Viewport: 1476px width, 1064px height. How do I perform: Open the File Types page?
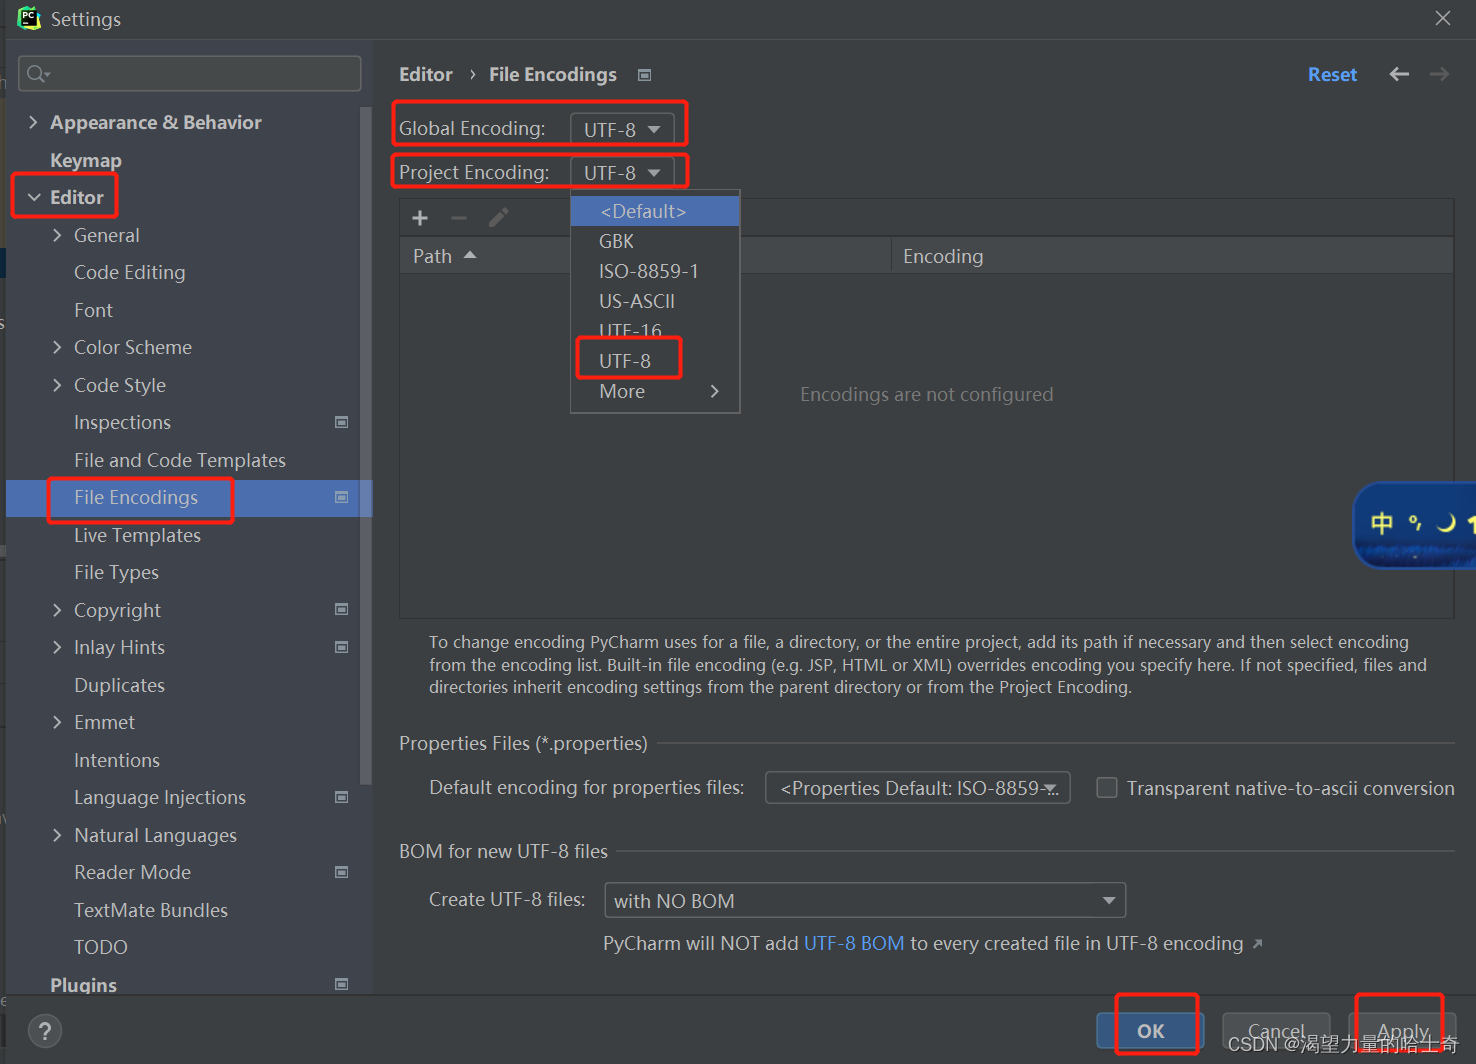click(116, 572)
